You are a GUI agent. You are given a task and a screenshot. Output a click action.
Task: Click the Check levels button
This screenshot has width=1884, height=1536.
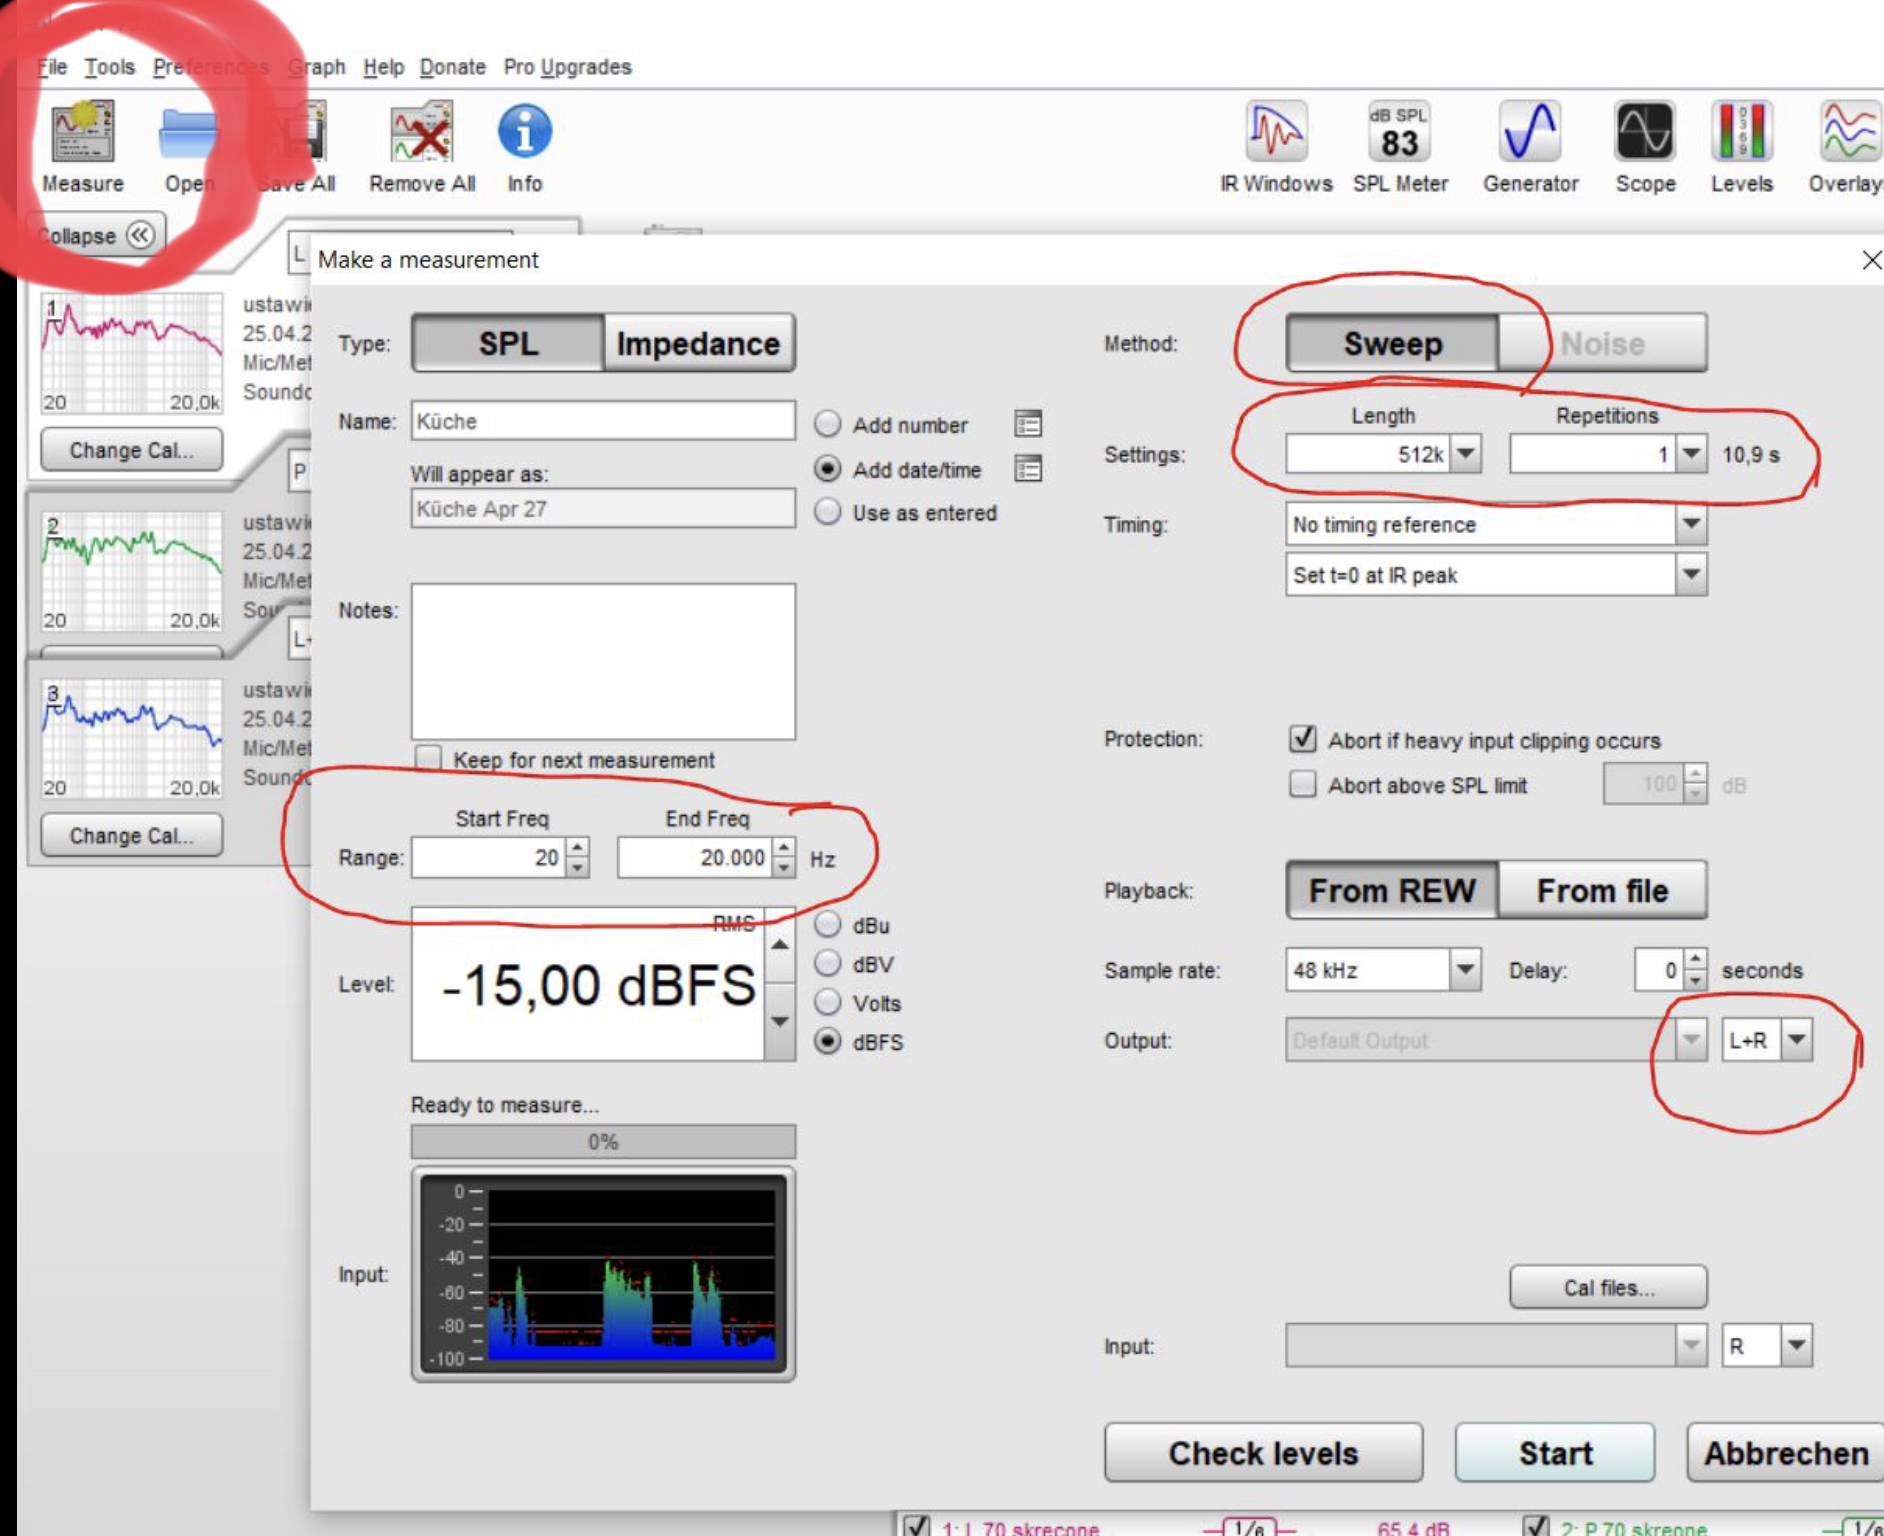point(1263,1453)
